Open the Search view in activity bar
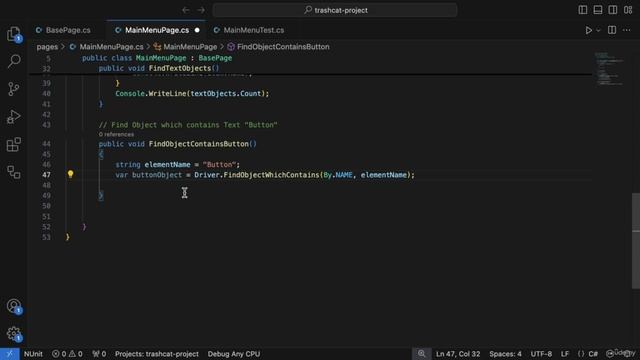 (x=14, y=61)
